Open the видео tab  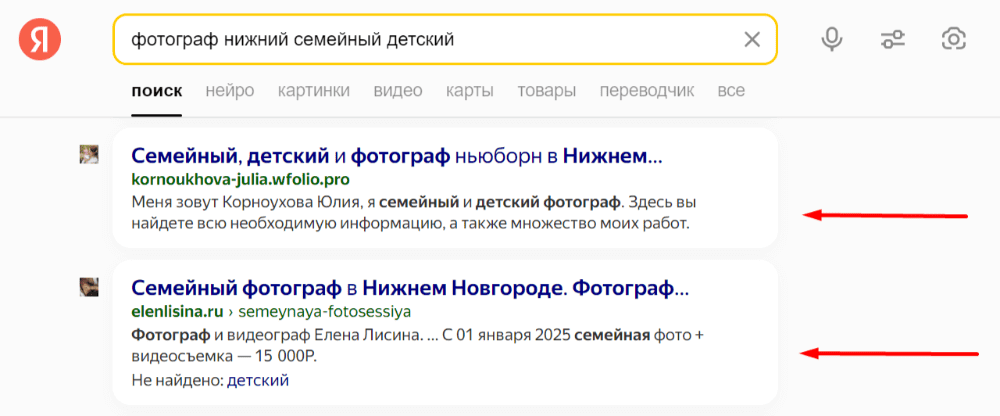pyautogui.click(x=398, y=91)
